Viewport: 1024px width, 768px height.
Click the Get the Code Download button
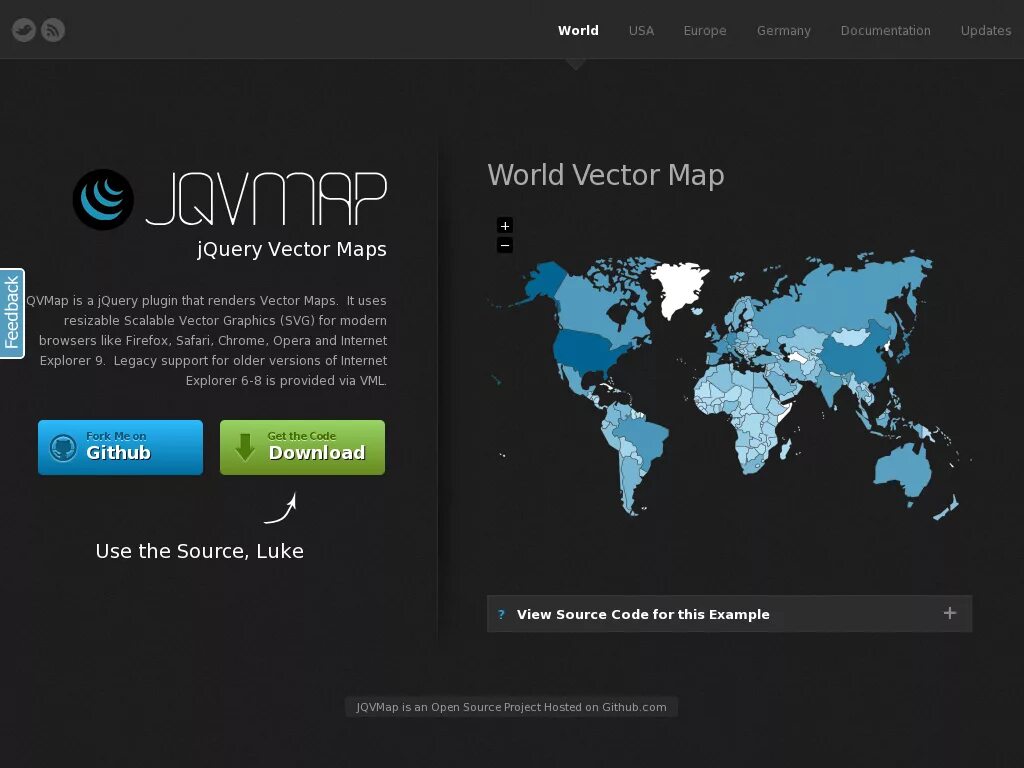(x=302, y=447)
